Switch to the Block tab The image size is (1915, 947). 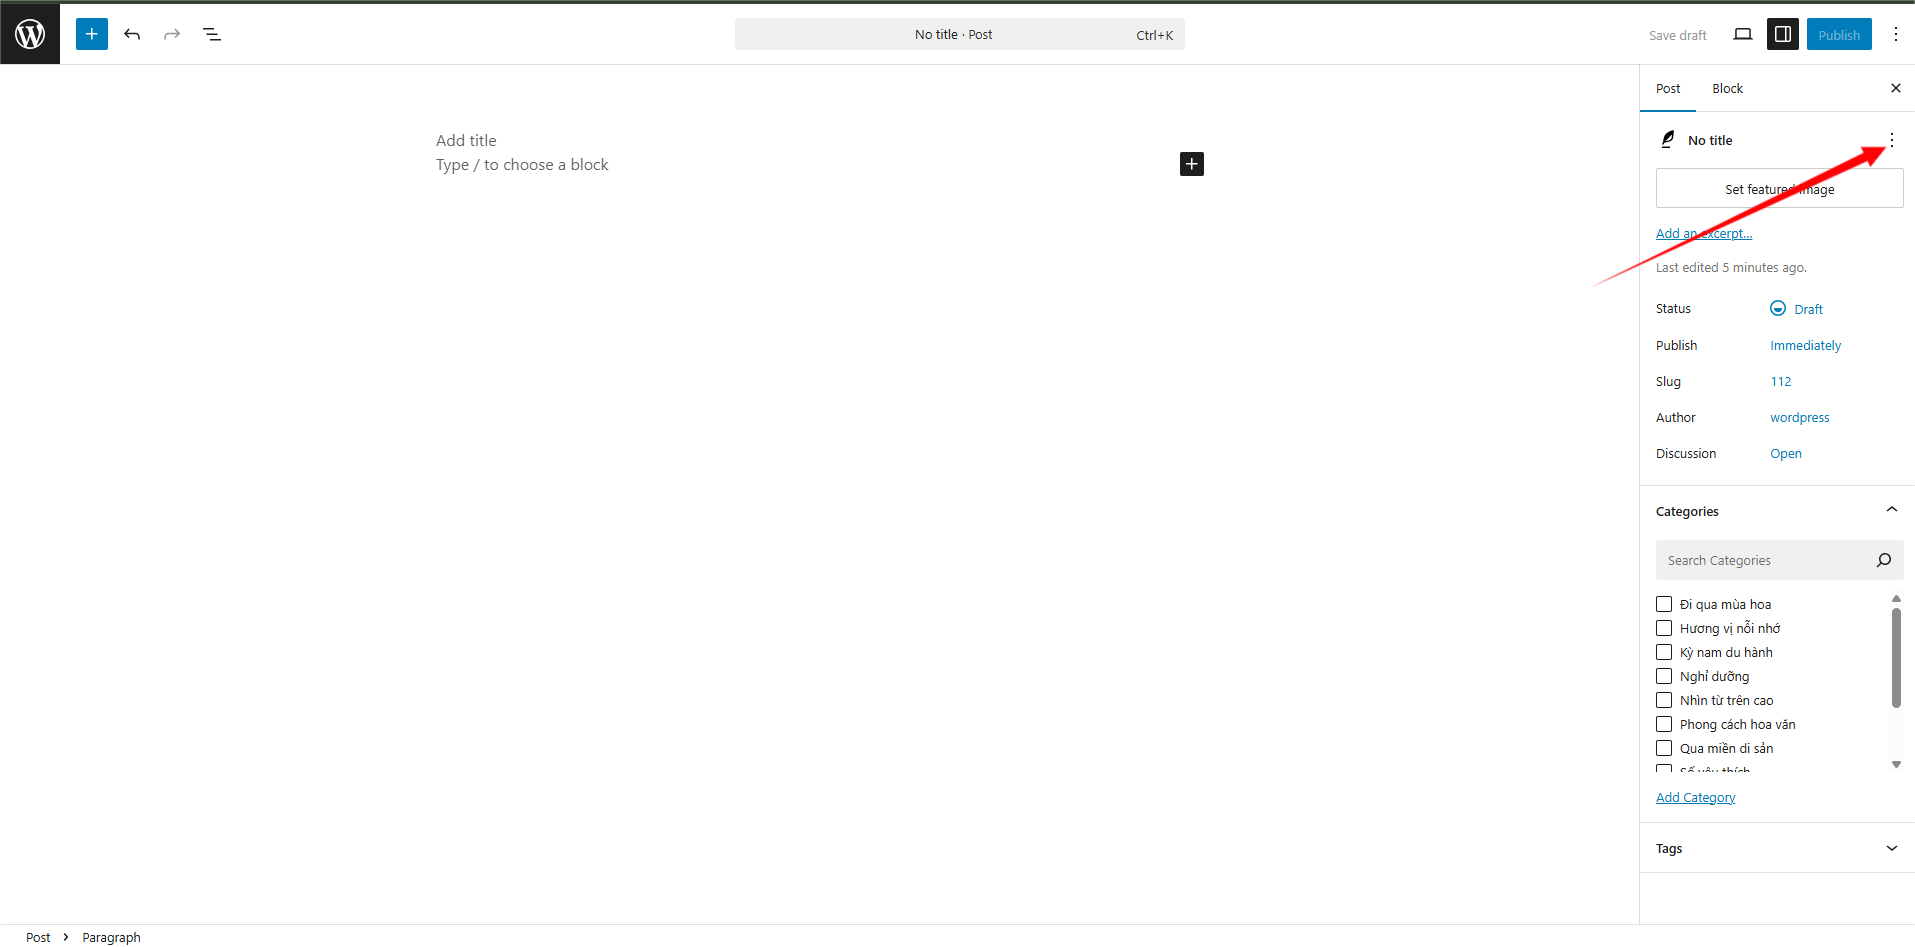pyautogui.click(x=1727, y=89)
